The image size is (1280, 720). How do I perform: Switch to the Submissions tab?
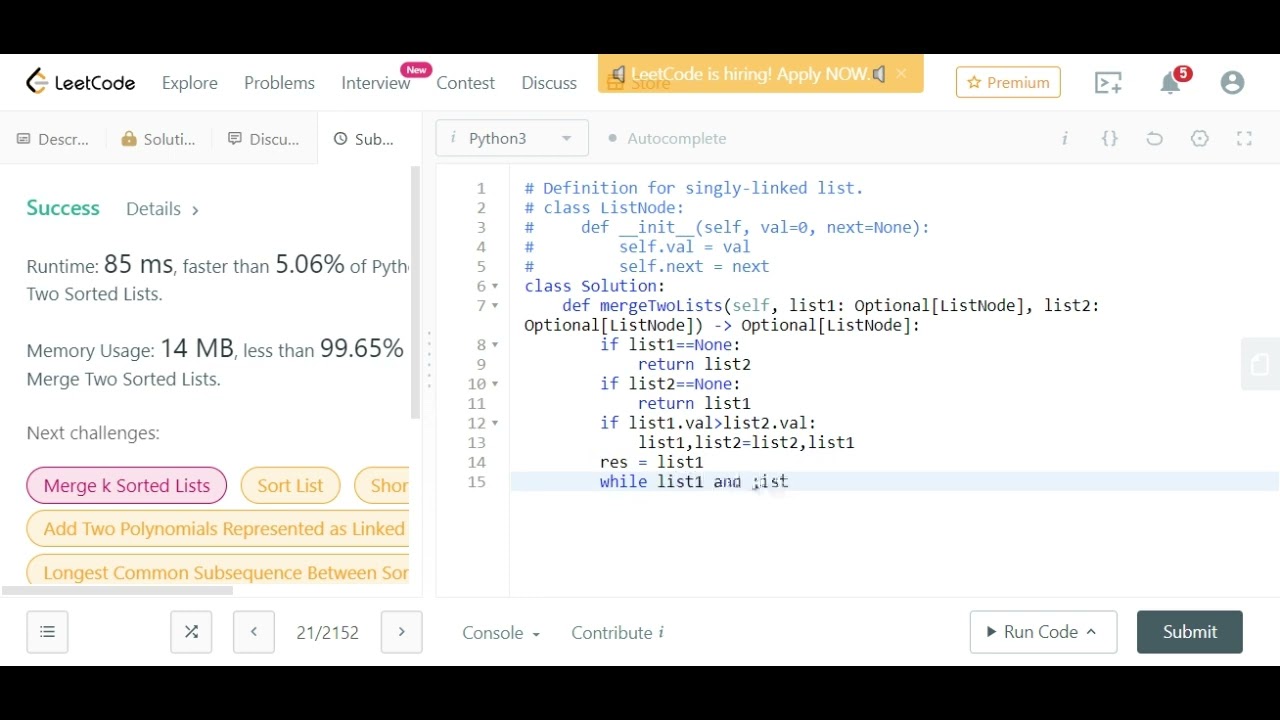point(365,139)
